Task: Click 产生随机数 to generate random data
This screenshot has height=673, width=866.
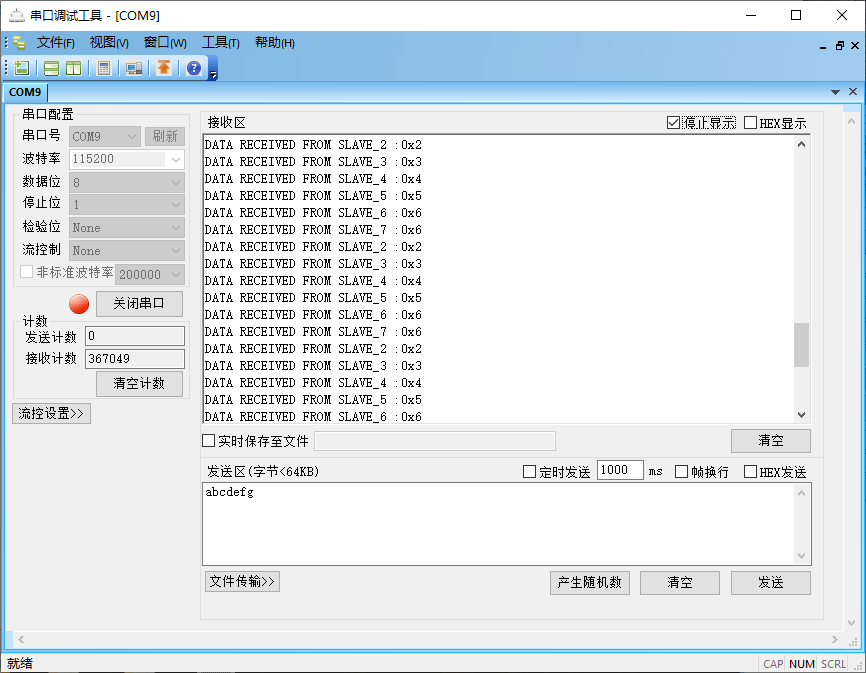Action: (589, 582)
